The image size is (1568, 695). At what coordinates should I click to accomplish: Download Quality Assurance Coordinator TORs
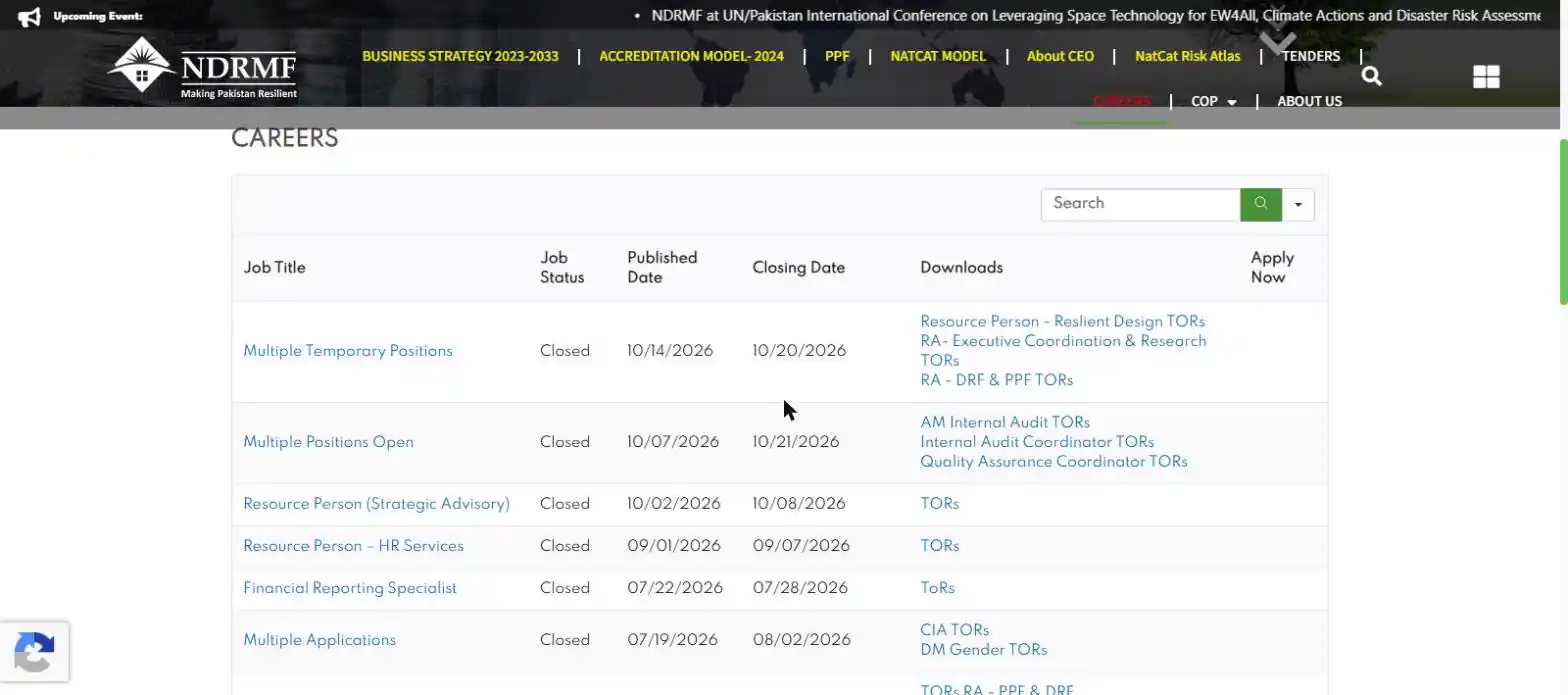1054,462
